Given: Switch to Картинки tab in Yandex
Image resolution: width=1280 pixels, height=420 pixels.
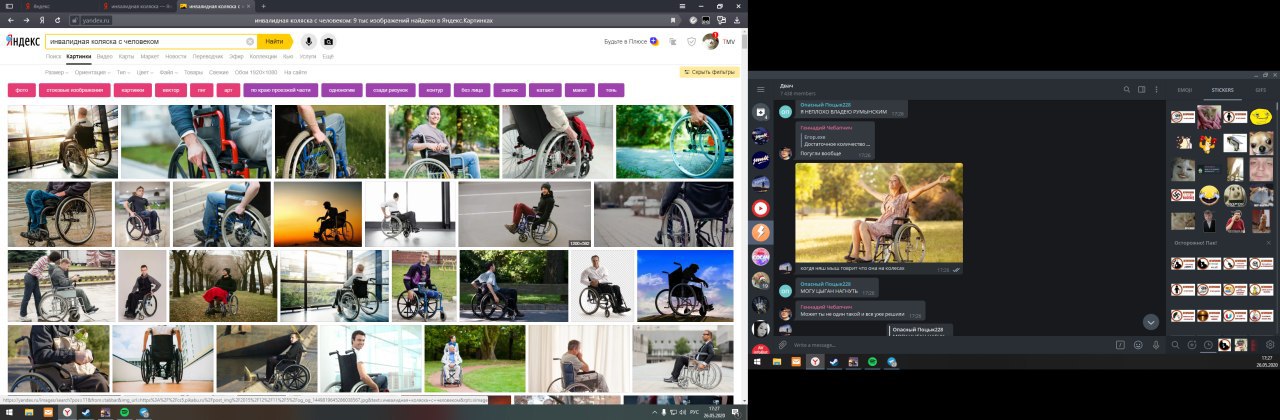Looking at the screenshot, I should click(79, 56).
